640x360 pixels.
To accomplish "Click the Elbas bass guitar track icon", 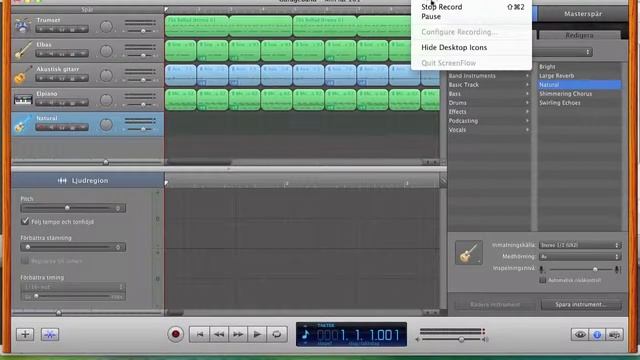I will point(22,51).
